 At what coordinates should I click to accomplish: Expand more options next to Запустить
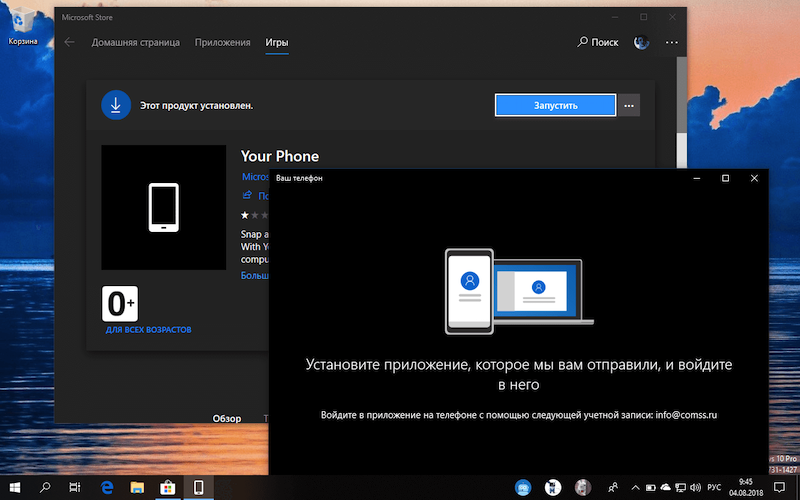[x=629, y=105]
